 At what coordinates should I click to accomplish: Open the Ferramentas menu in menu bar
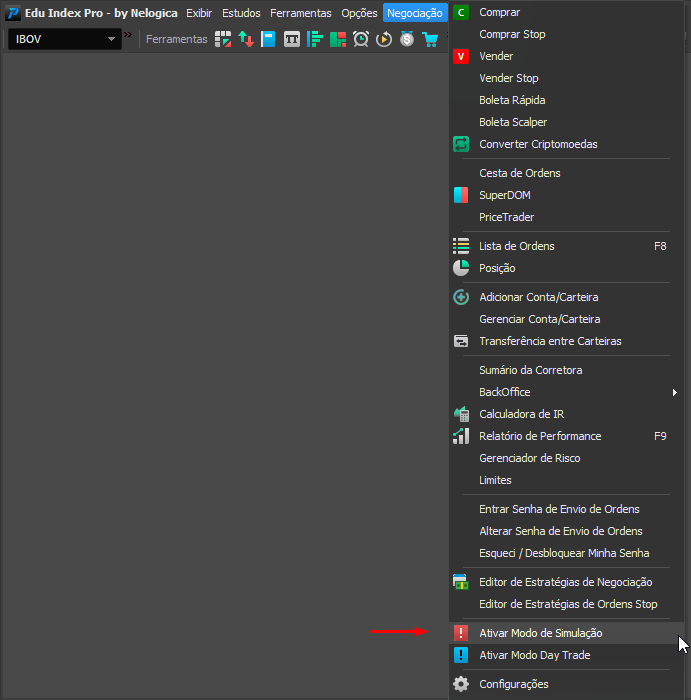[x=301, y=13]
